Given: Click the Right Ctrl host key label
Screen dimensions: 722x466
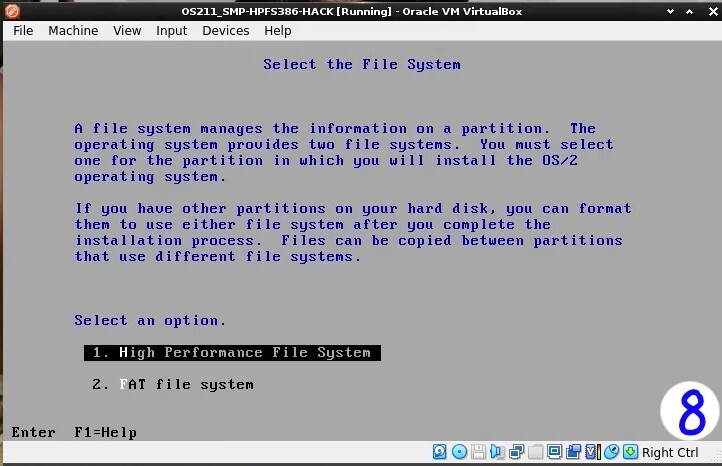Looking at the screenshot, I should (670, 452).
